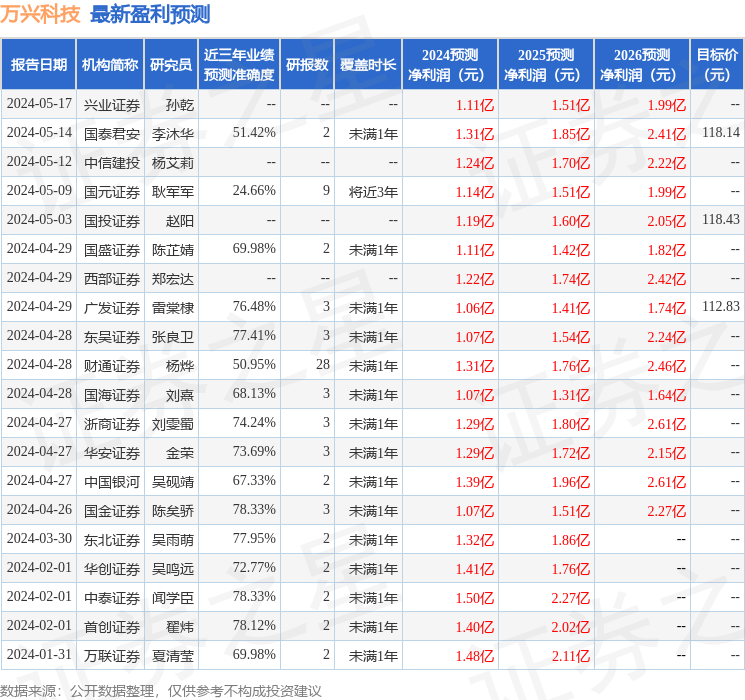Image resolution: width=745 pixels, height=700 pixels.
Task: Select the 东吴证券 institution cell
Action: (112, 337)
